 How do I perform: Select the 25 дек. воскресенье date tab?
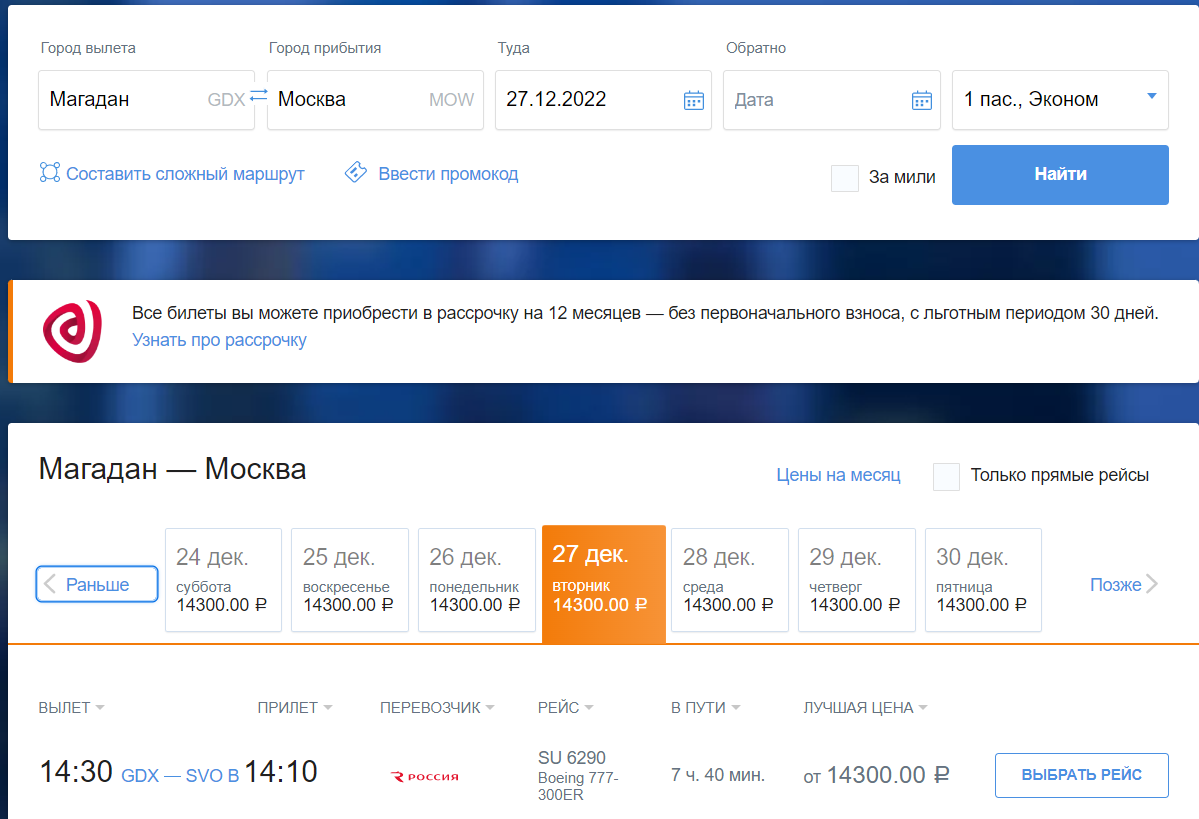pyautogui.click(x=349, y=580)
